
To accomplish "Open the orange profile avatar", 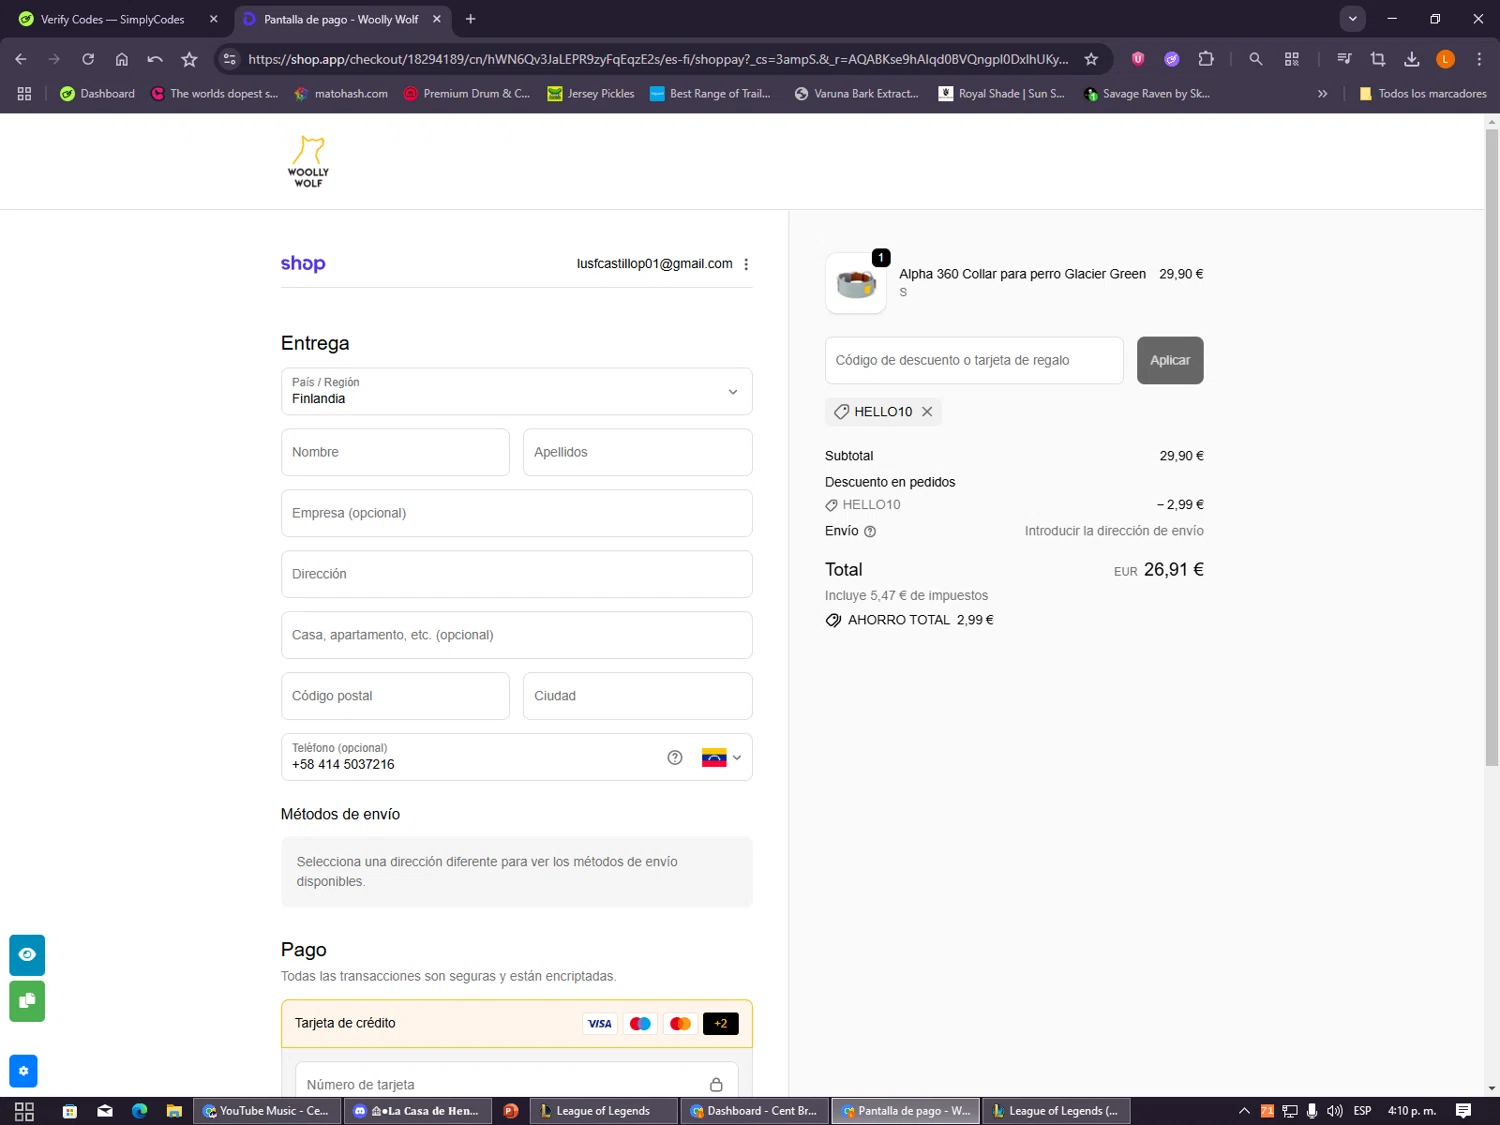I will (x=1445, y=59).
